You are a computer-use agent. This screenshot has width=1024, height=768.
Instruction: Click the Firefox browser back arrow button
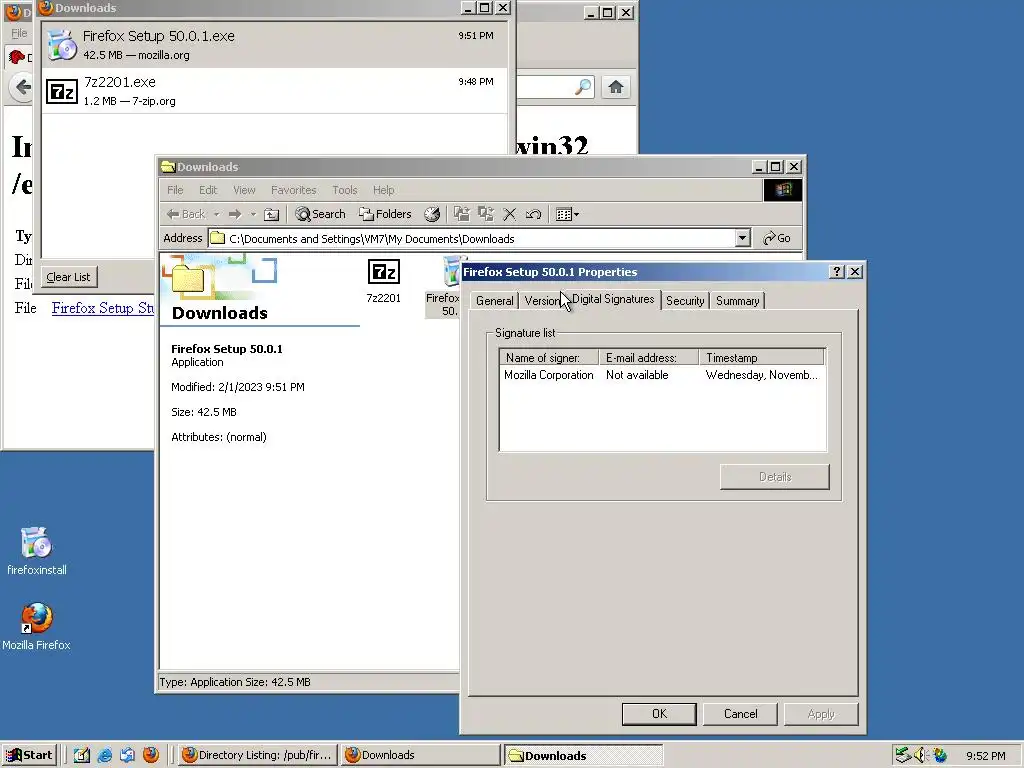click(22, 86)
